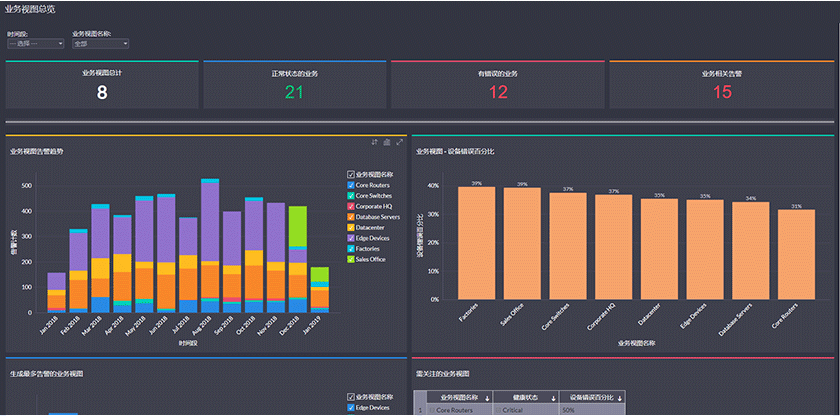
Task: Toggle the Corporate HQ legend checkbox
Action: point(351,206)
